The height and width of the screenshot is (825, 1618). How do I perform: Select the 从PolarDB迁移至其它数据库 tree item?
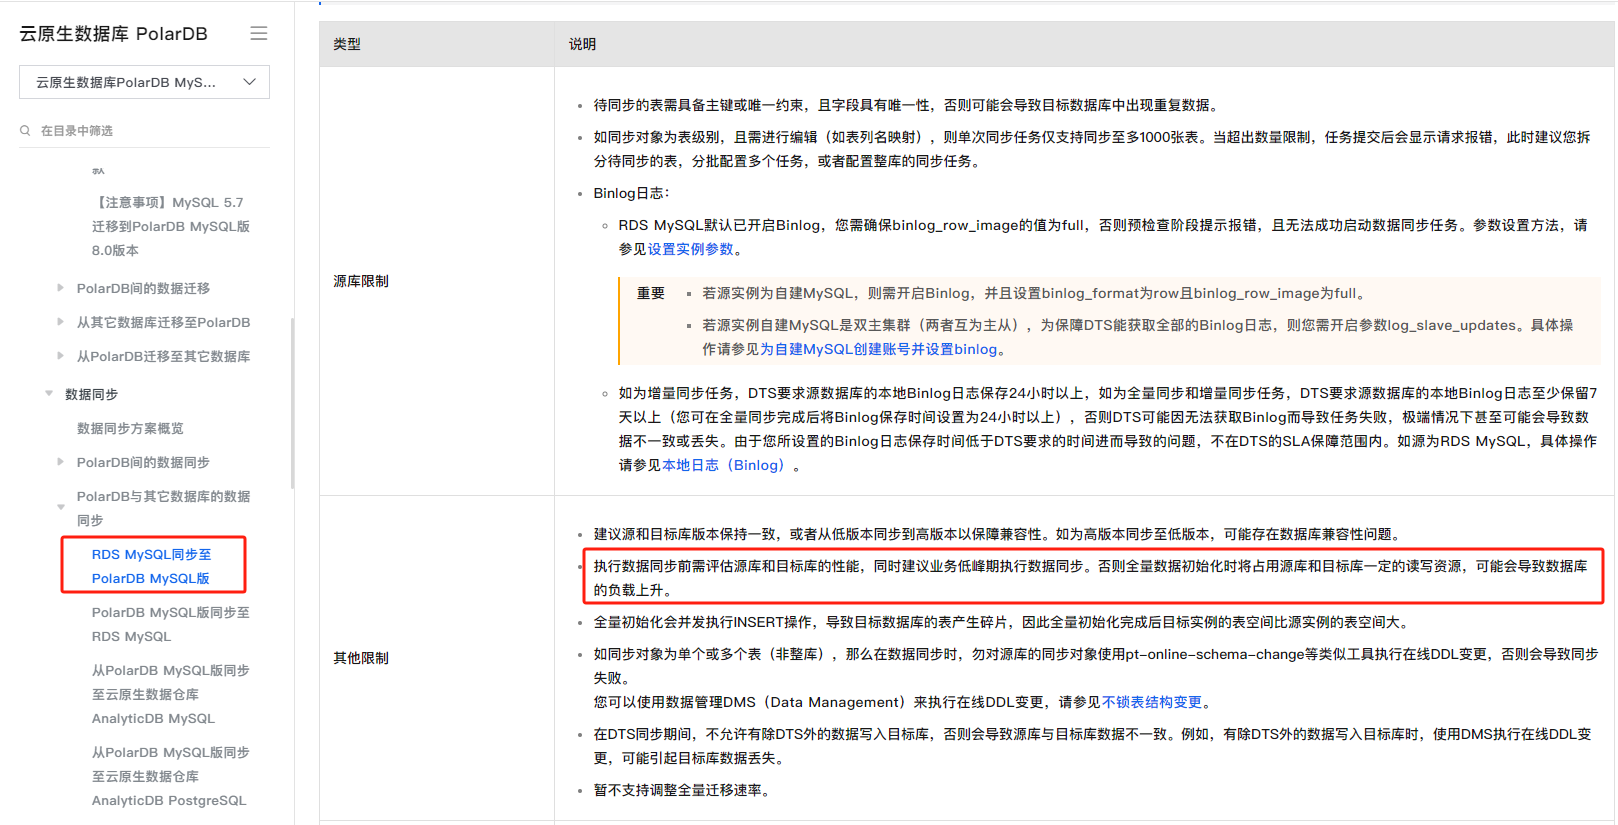point(163,356)
